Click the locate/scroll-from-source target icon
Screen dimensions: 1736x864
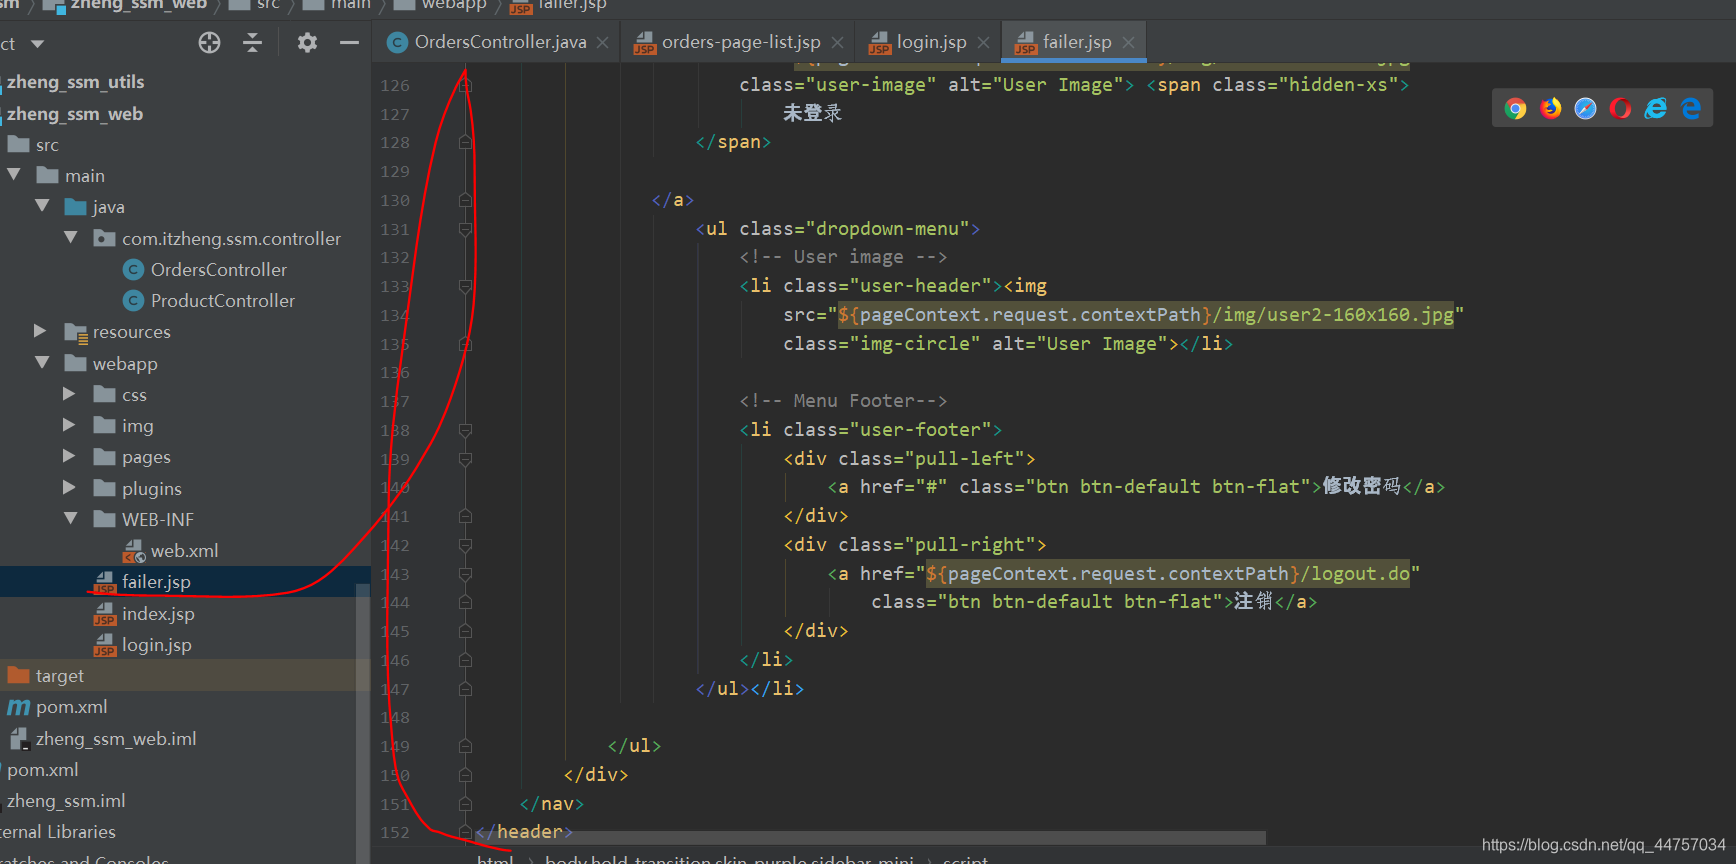point(209,43)
